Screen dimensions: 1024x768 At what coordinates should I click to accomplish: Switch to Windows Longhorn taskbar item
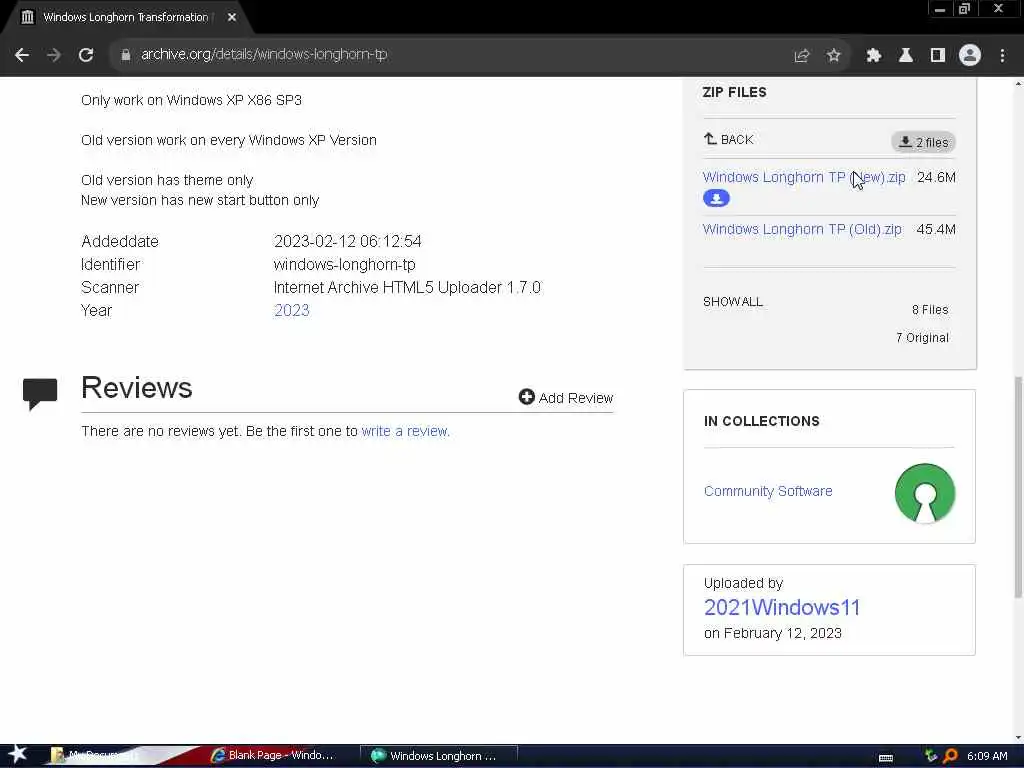(438, 756)
